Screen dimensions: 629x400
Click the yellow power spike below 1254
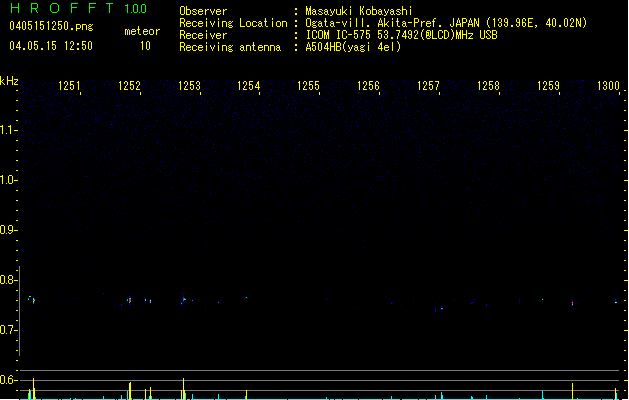click(246, 395)
